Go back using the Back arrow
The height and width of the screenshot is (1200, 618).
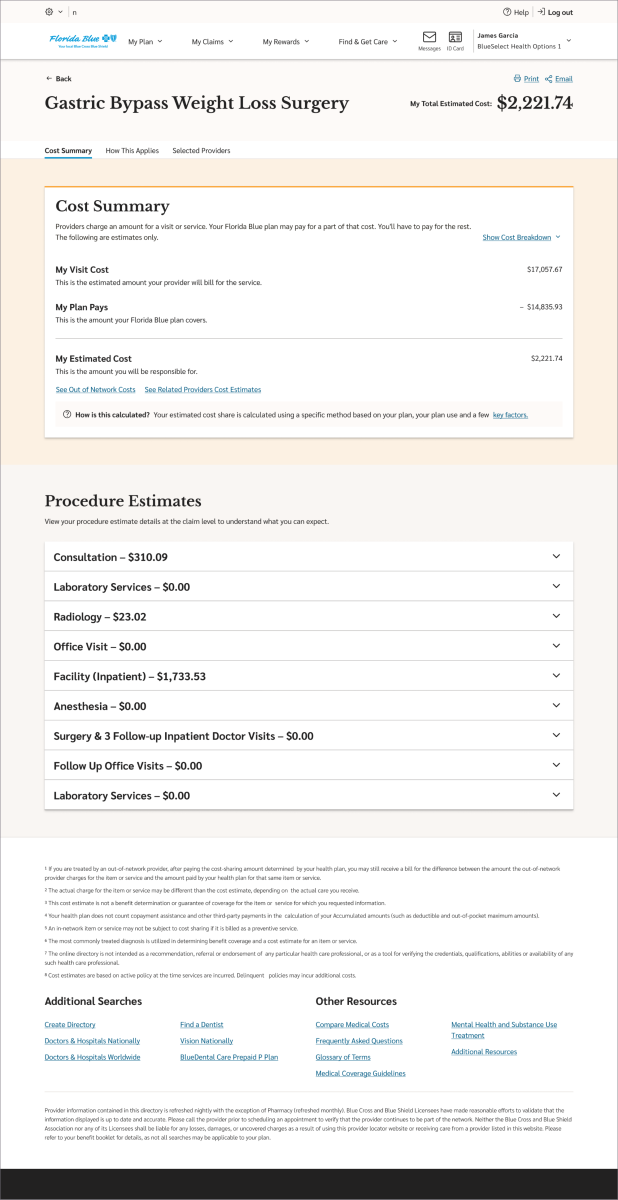pyautogui.click(x=49, y=79)
